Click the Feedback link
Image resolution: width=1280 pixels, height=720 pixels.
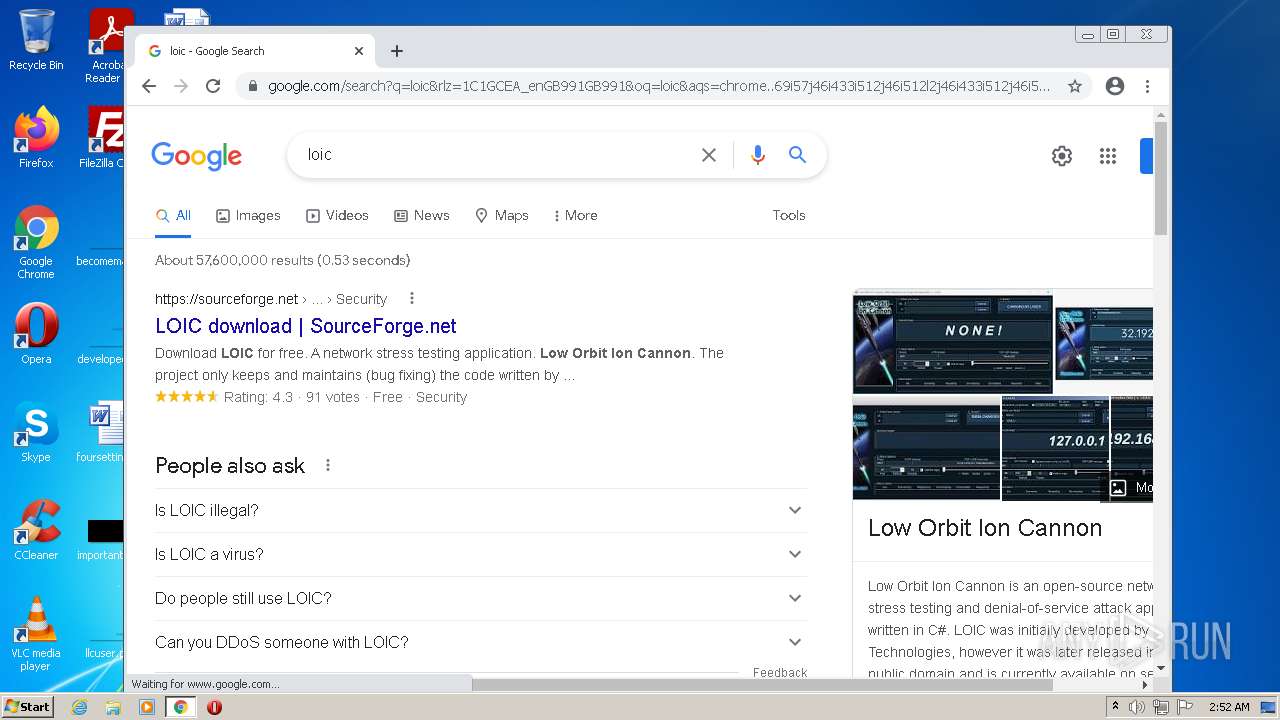click(x=780, y=672)
